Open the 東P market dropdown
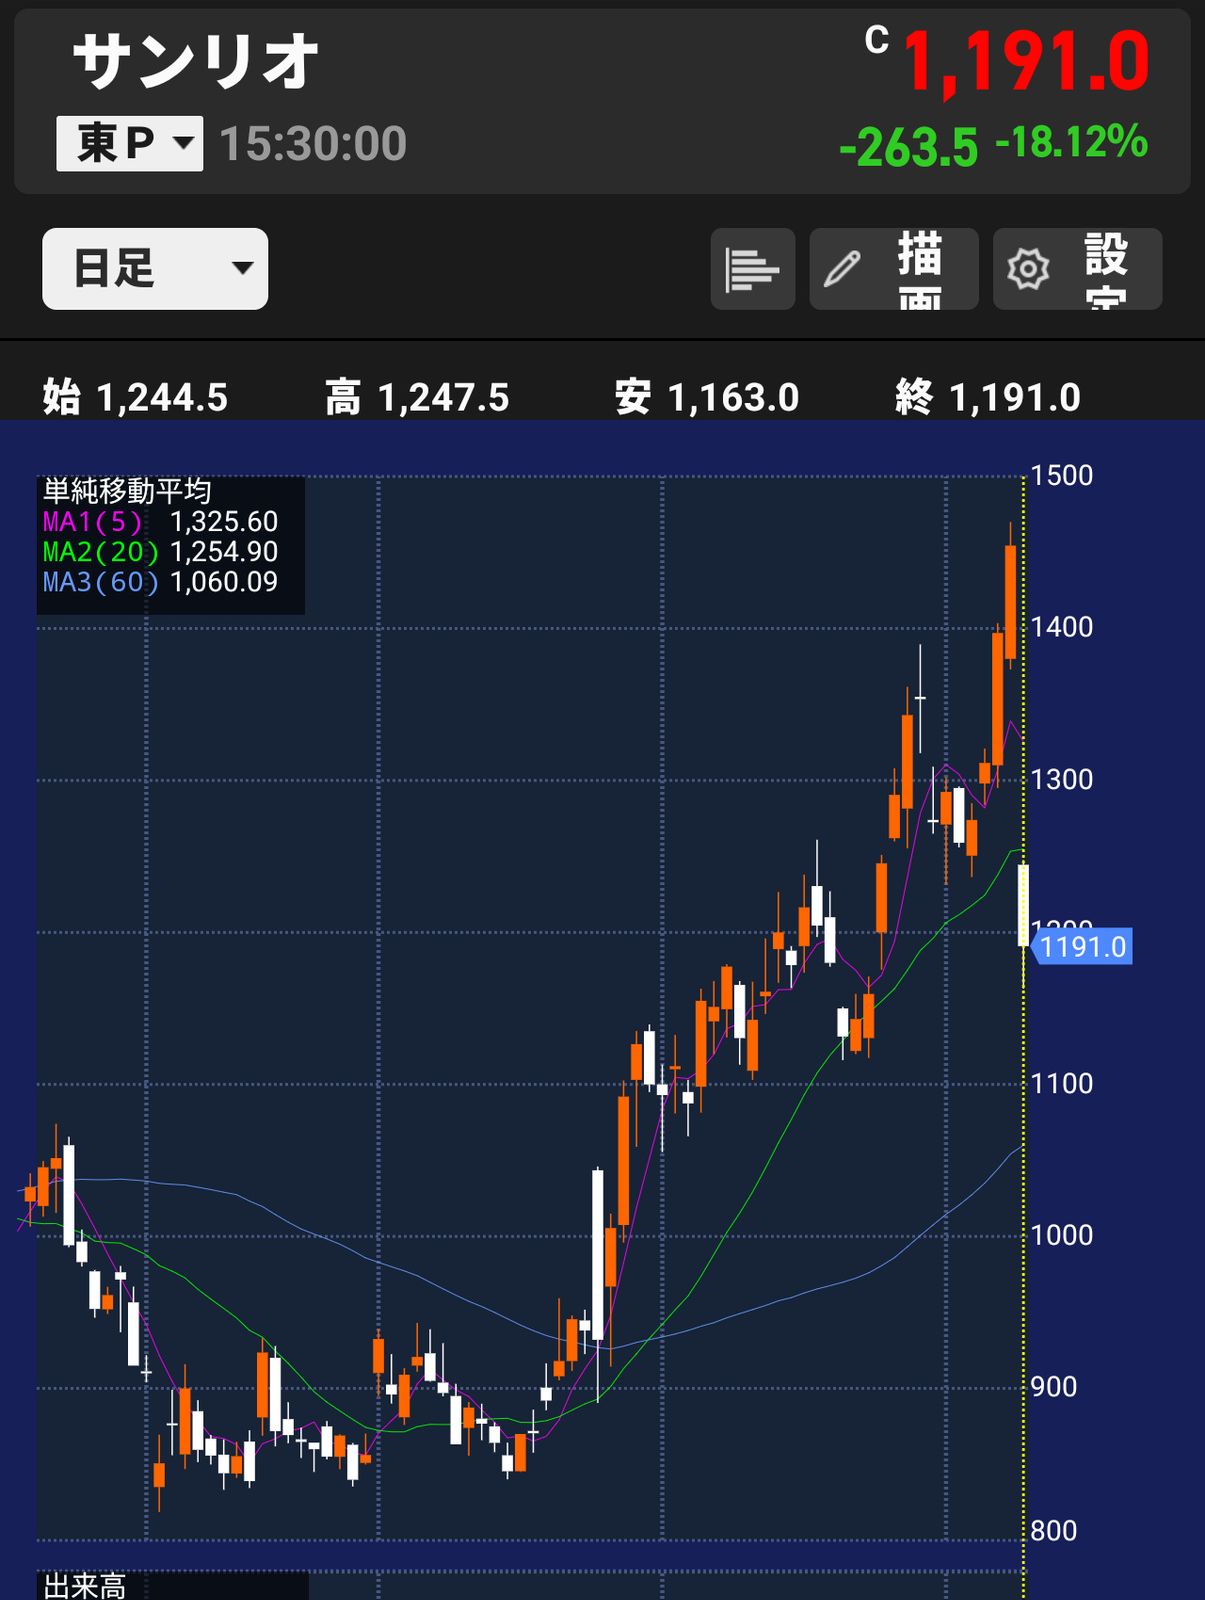 tap(129, 143)
